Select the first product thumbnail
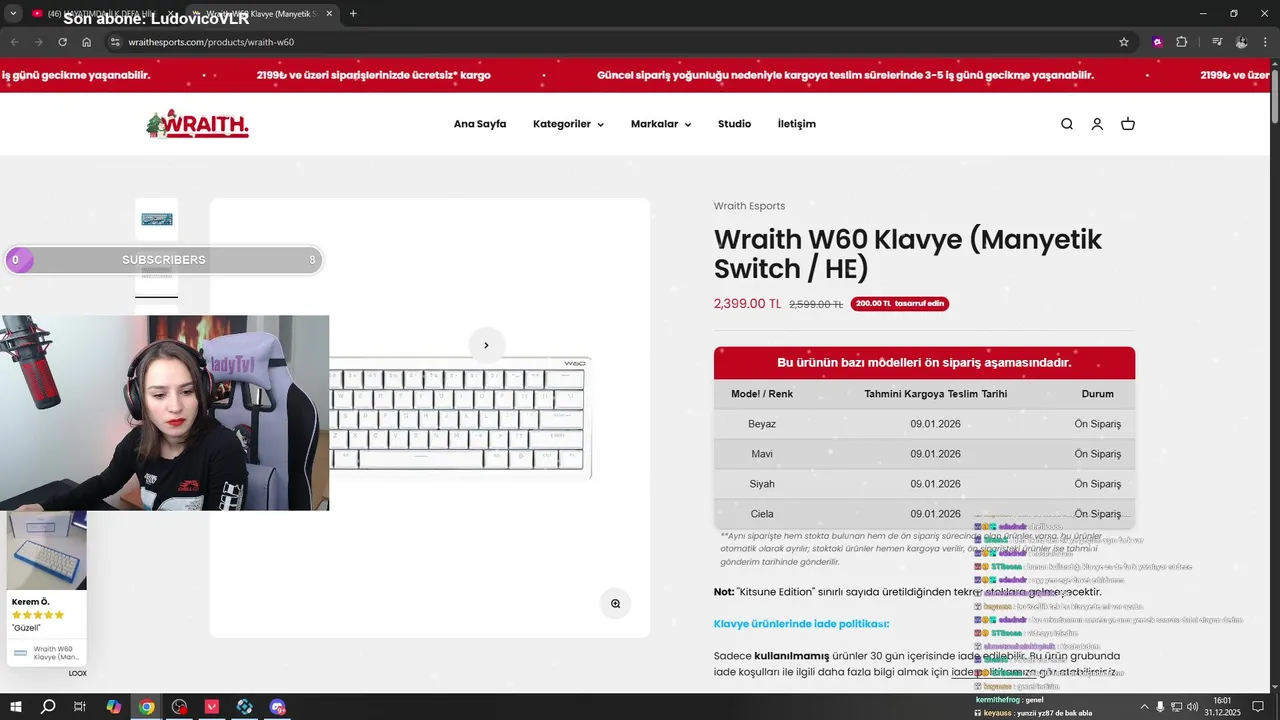The image size is (1280, 720). [157, 219]
